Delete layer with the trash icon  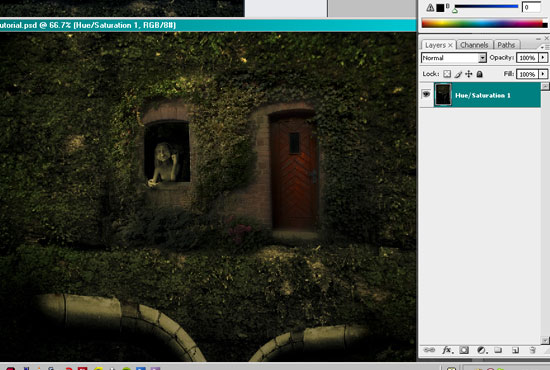click(532, 350)
